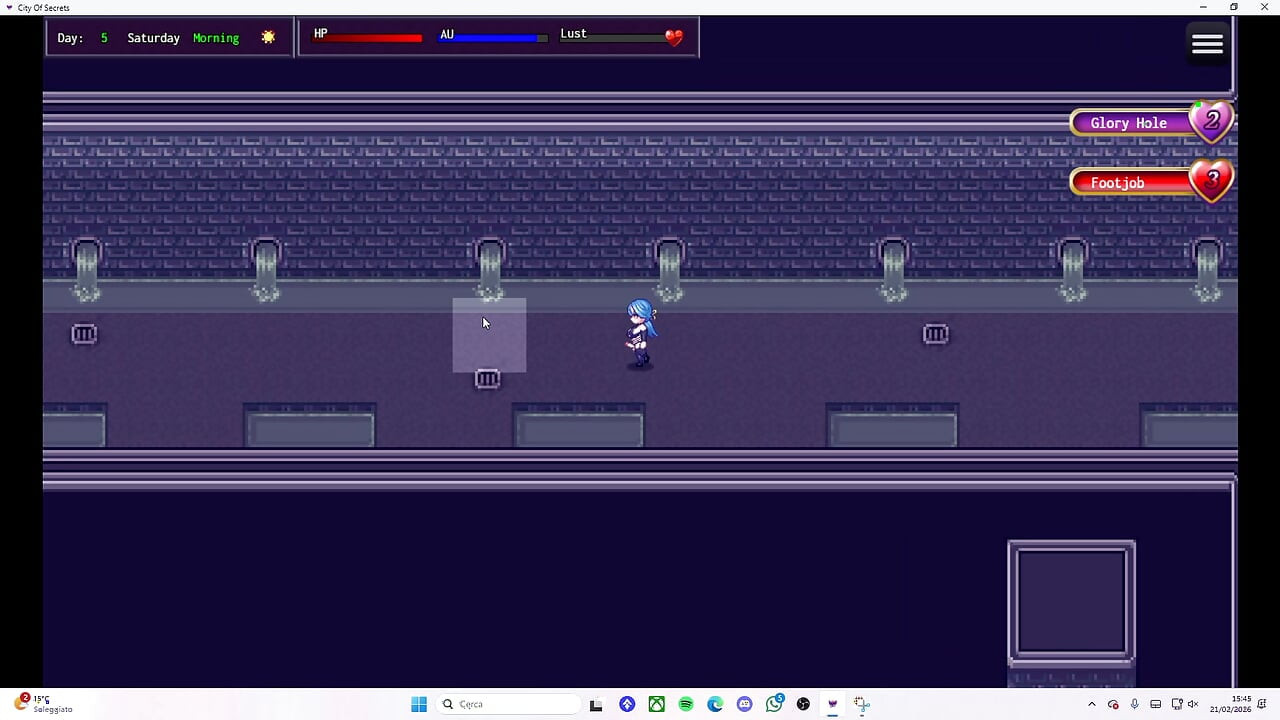Open the black square taskbar app beside search
Viewport: 1280px width, 720px height.
point(596,704)
